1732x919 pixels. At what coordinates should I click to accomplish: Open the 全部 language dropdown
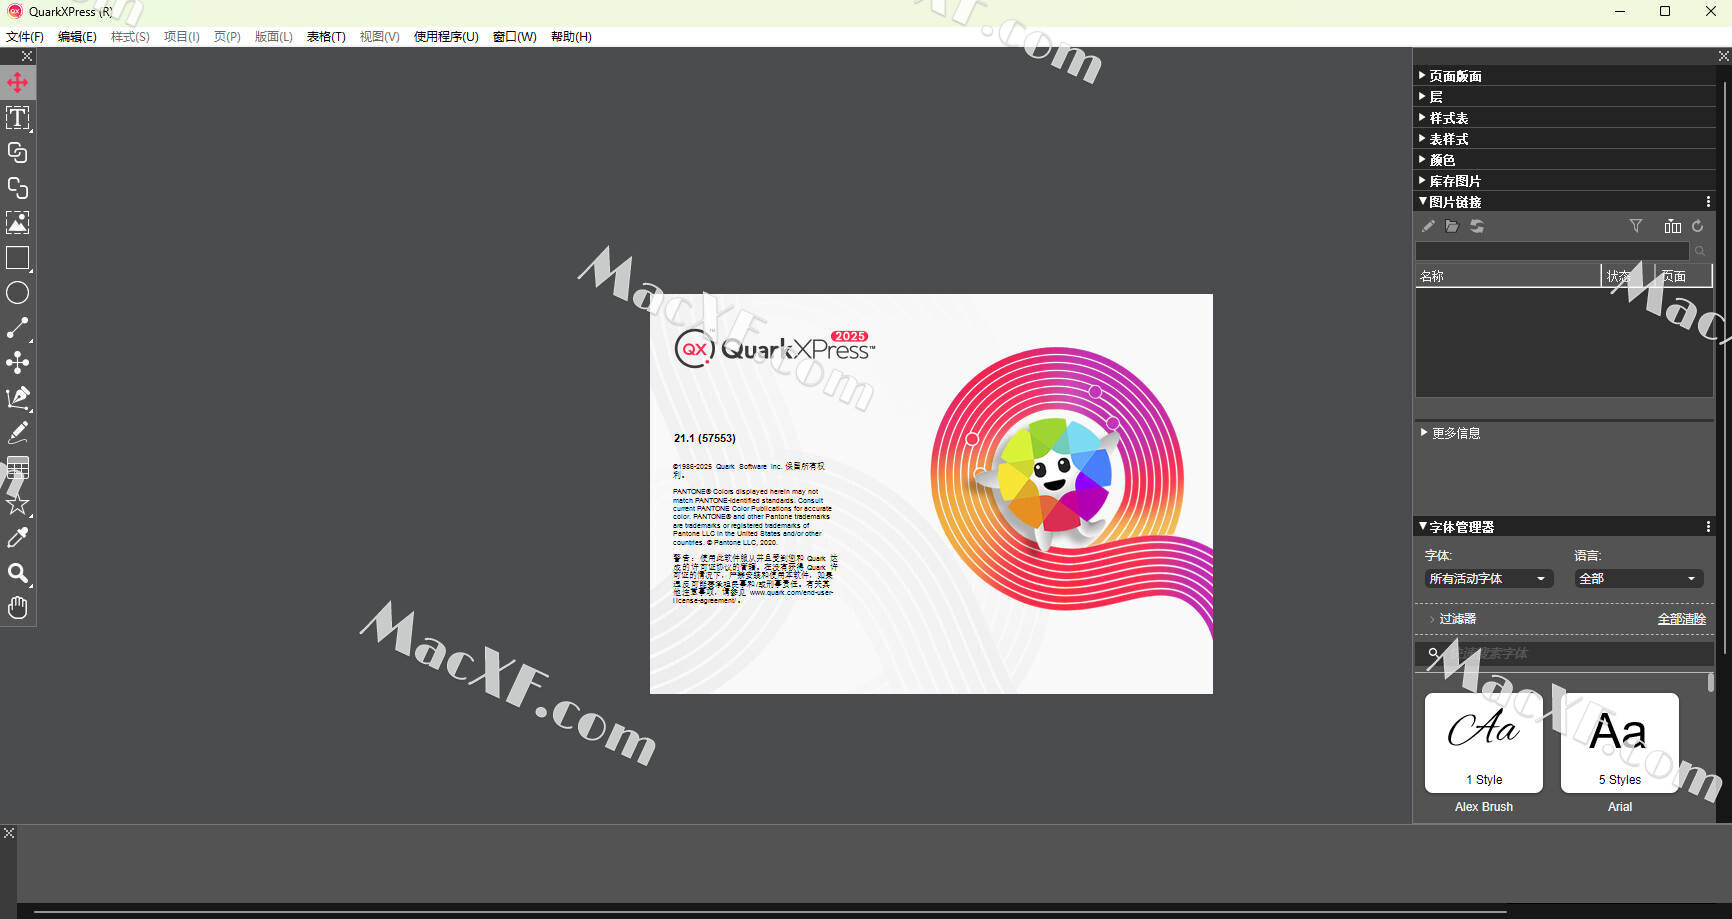[x=1638, y=579]
